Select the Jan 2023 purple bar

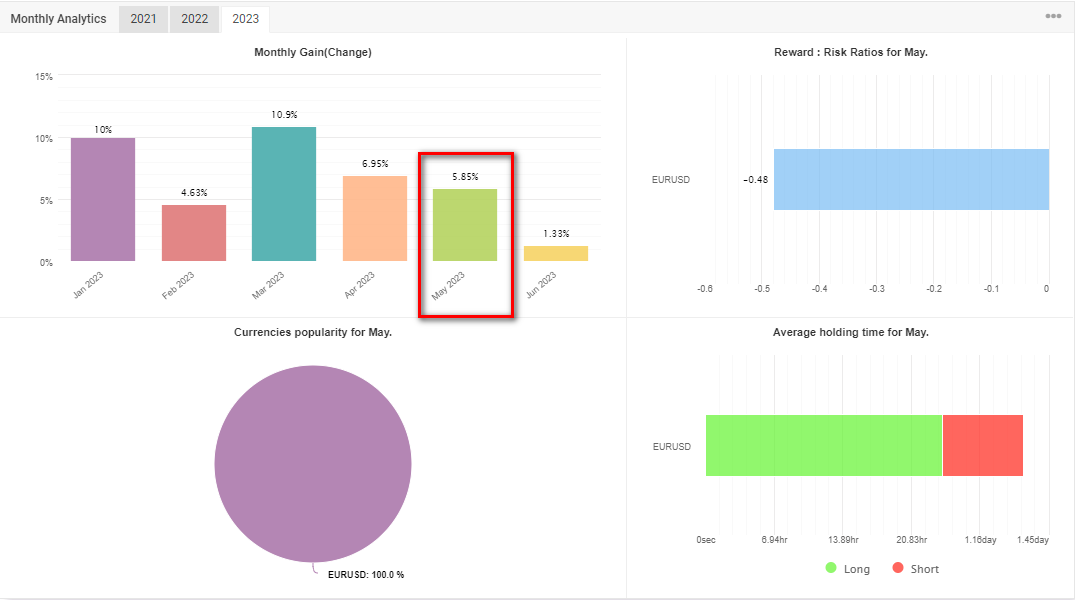(x=103, y=200)
